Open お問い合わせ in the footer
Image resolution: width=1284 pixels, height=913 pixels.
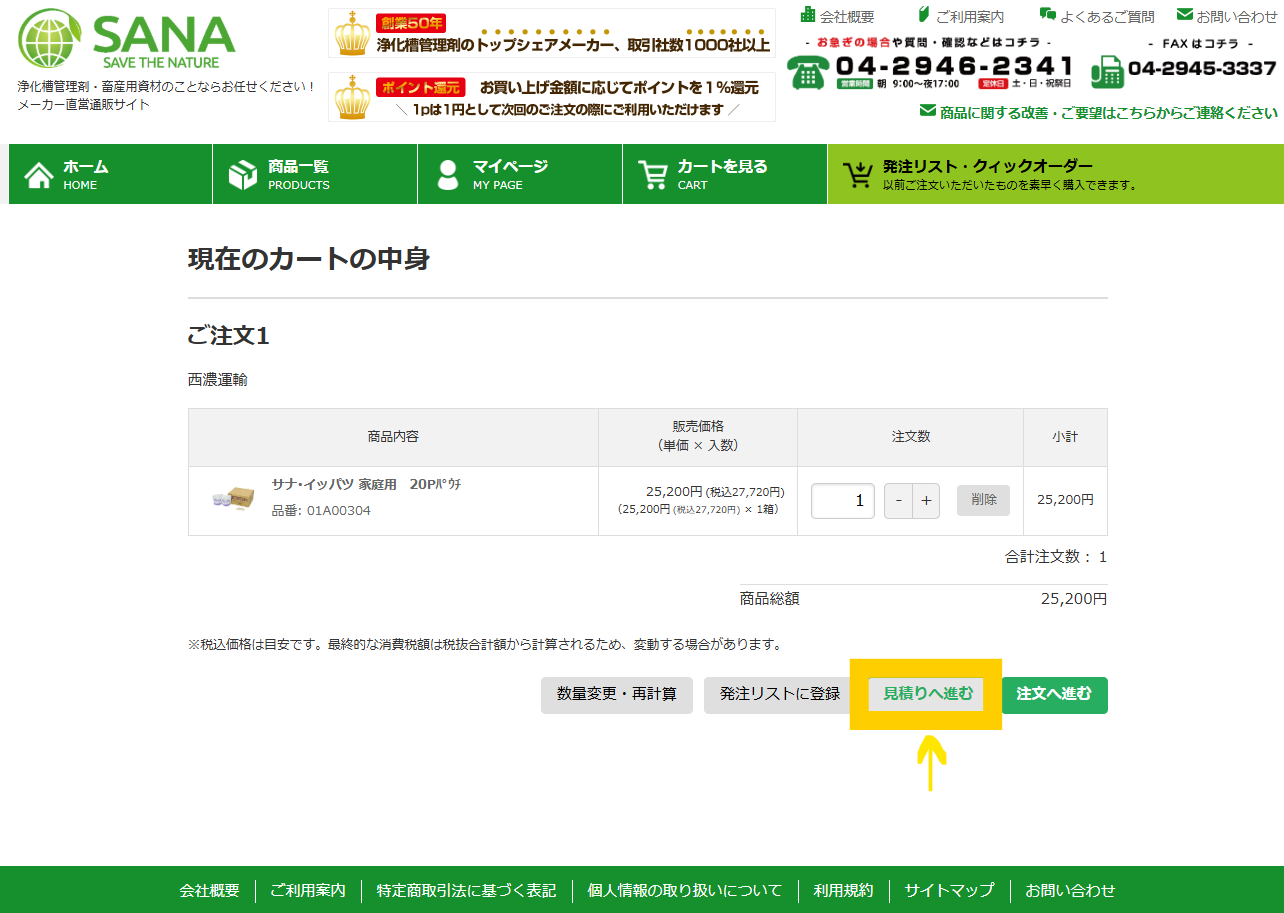(1070, 890)
